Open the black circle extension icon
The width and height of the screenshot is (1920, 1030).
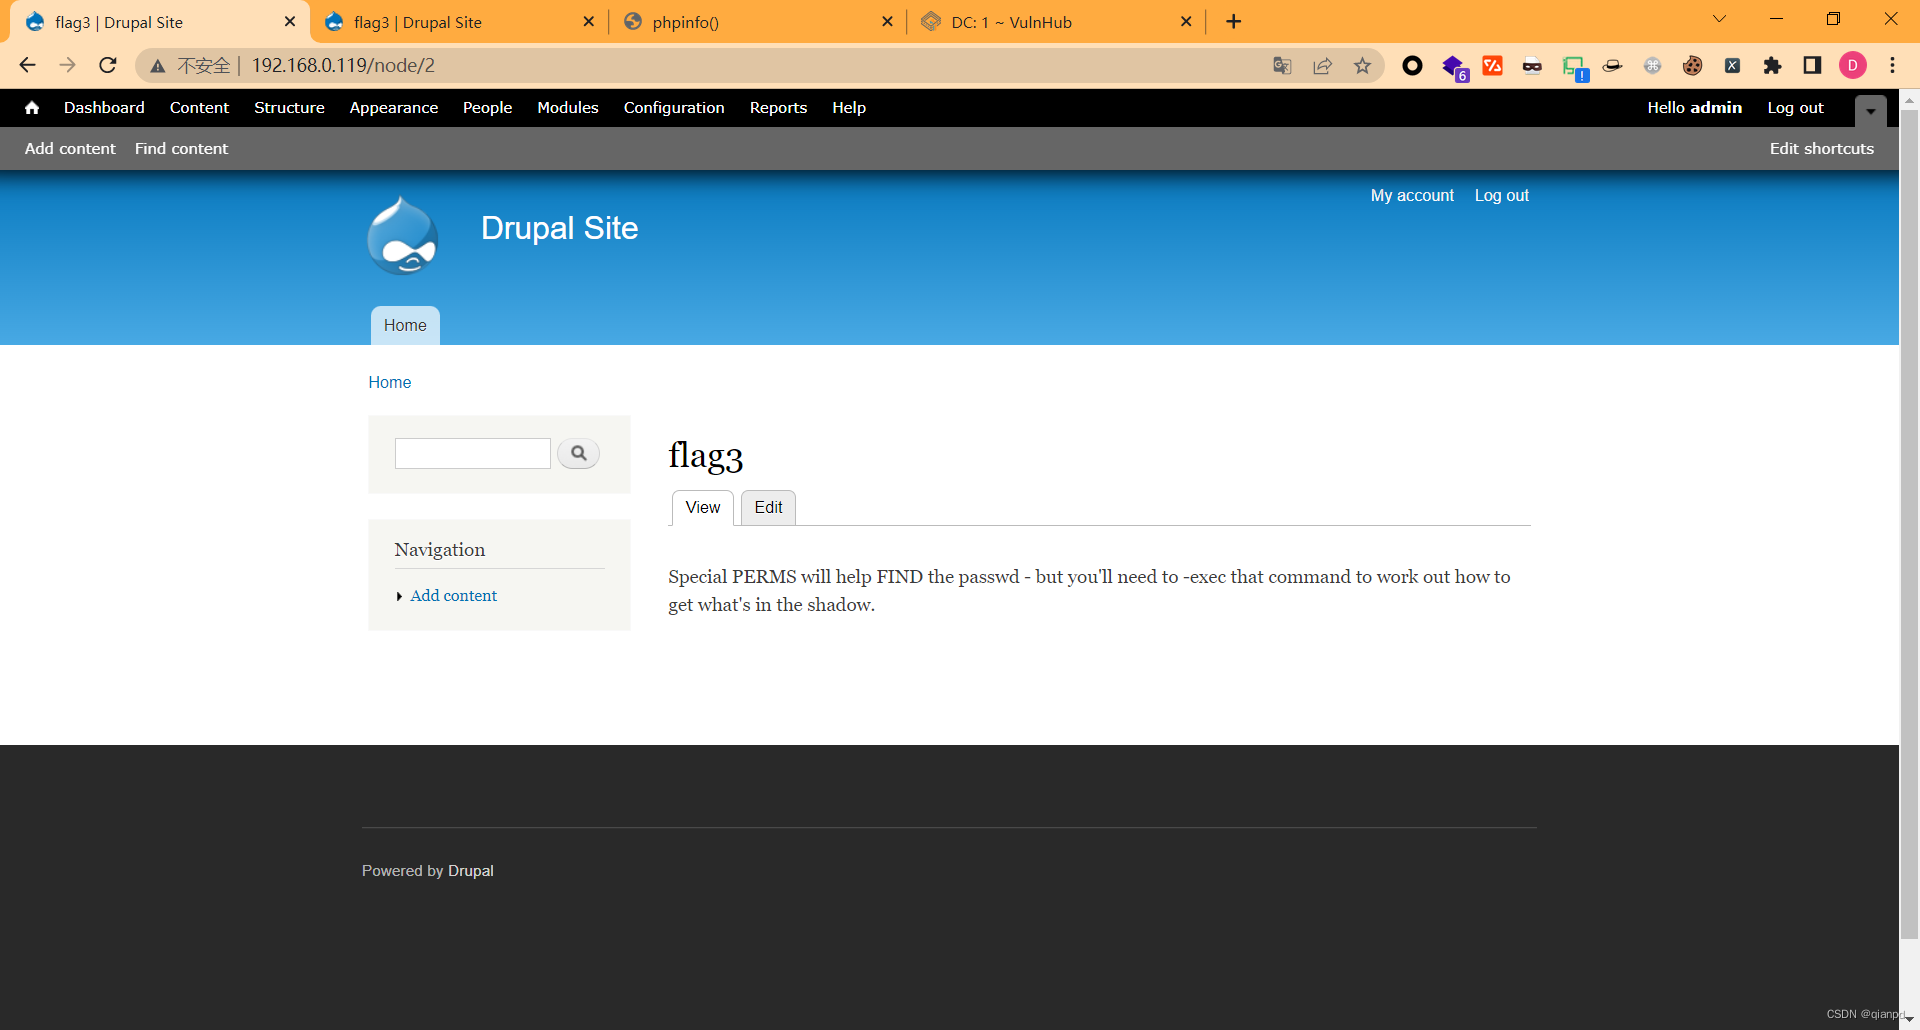[1412, 66]
